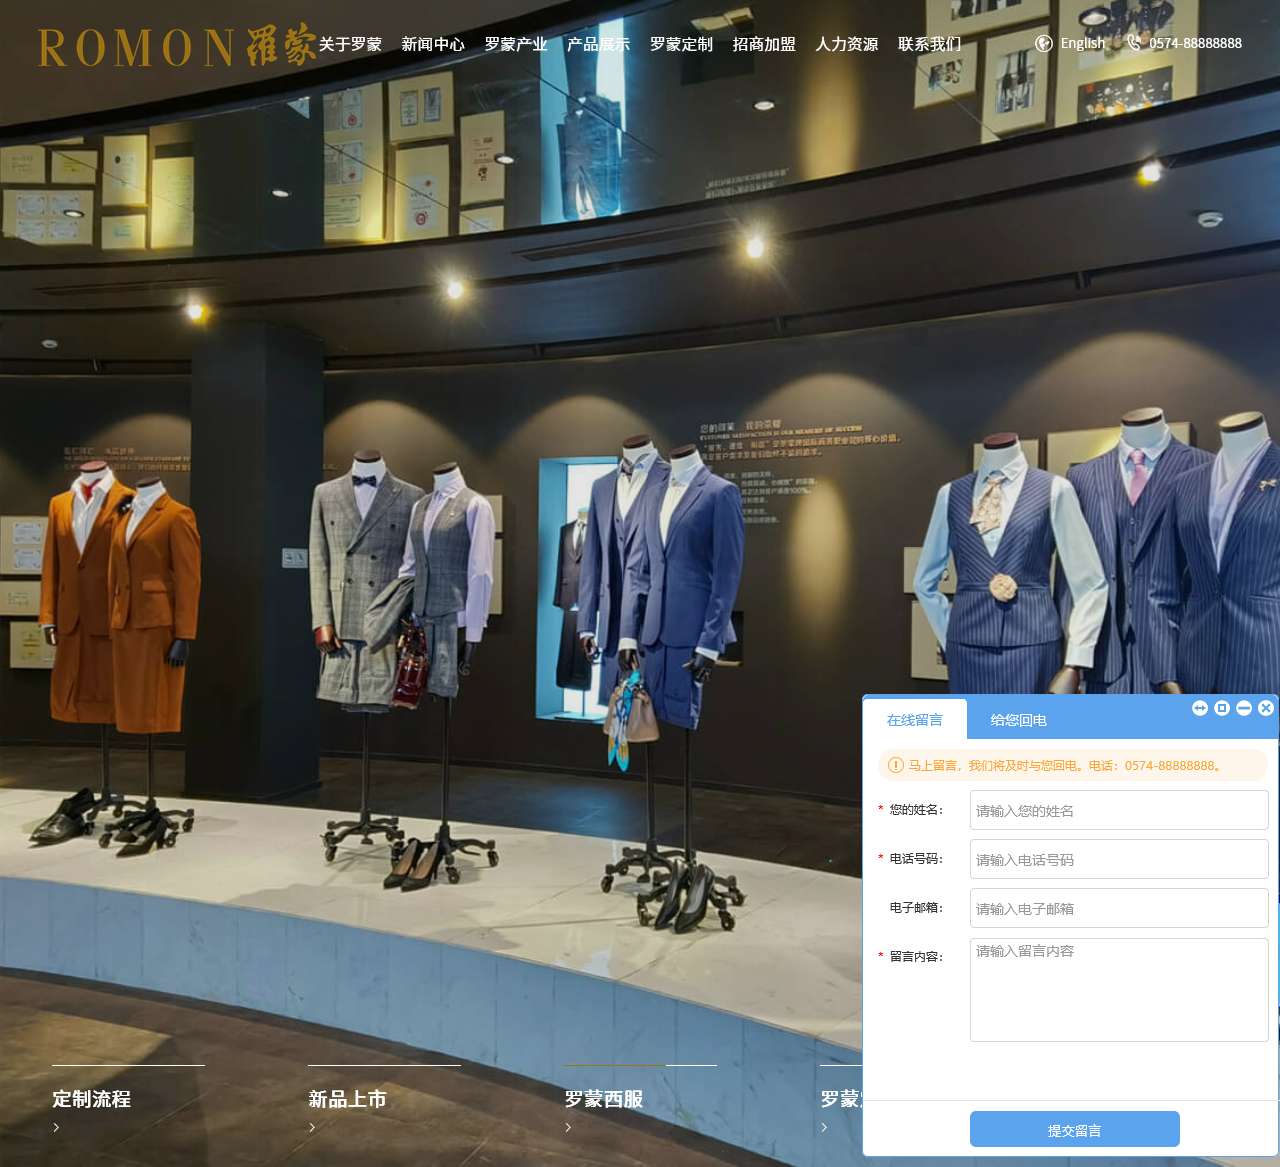Maximize the message panel with square icon
The height and width of the screenshot is (1167, 1280).
pyautogui.click(x=1222, y=708)
